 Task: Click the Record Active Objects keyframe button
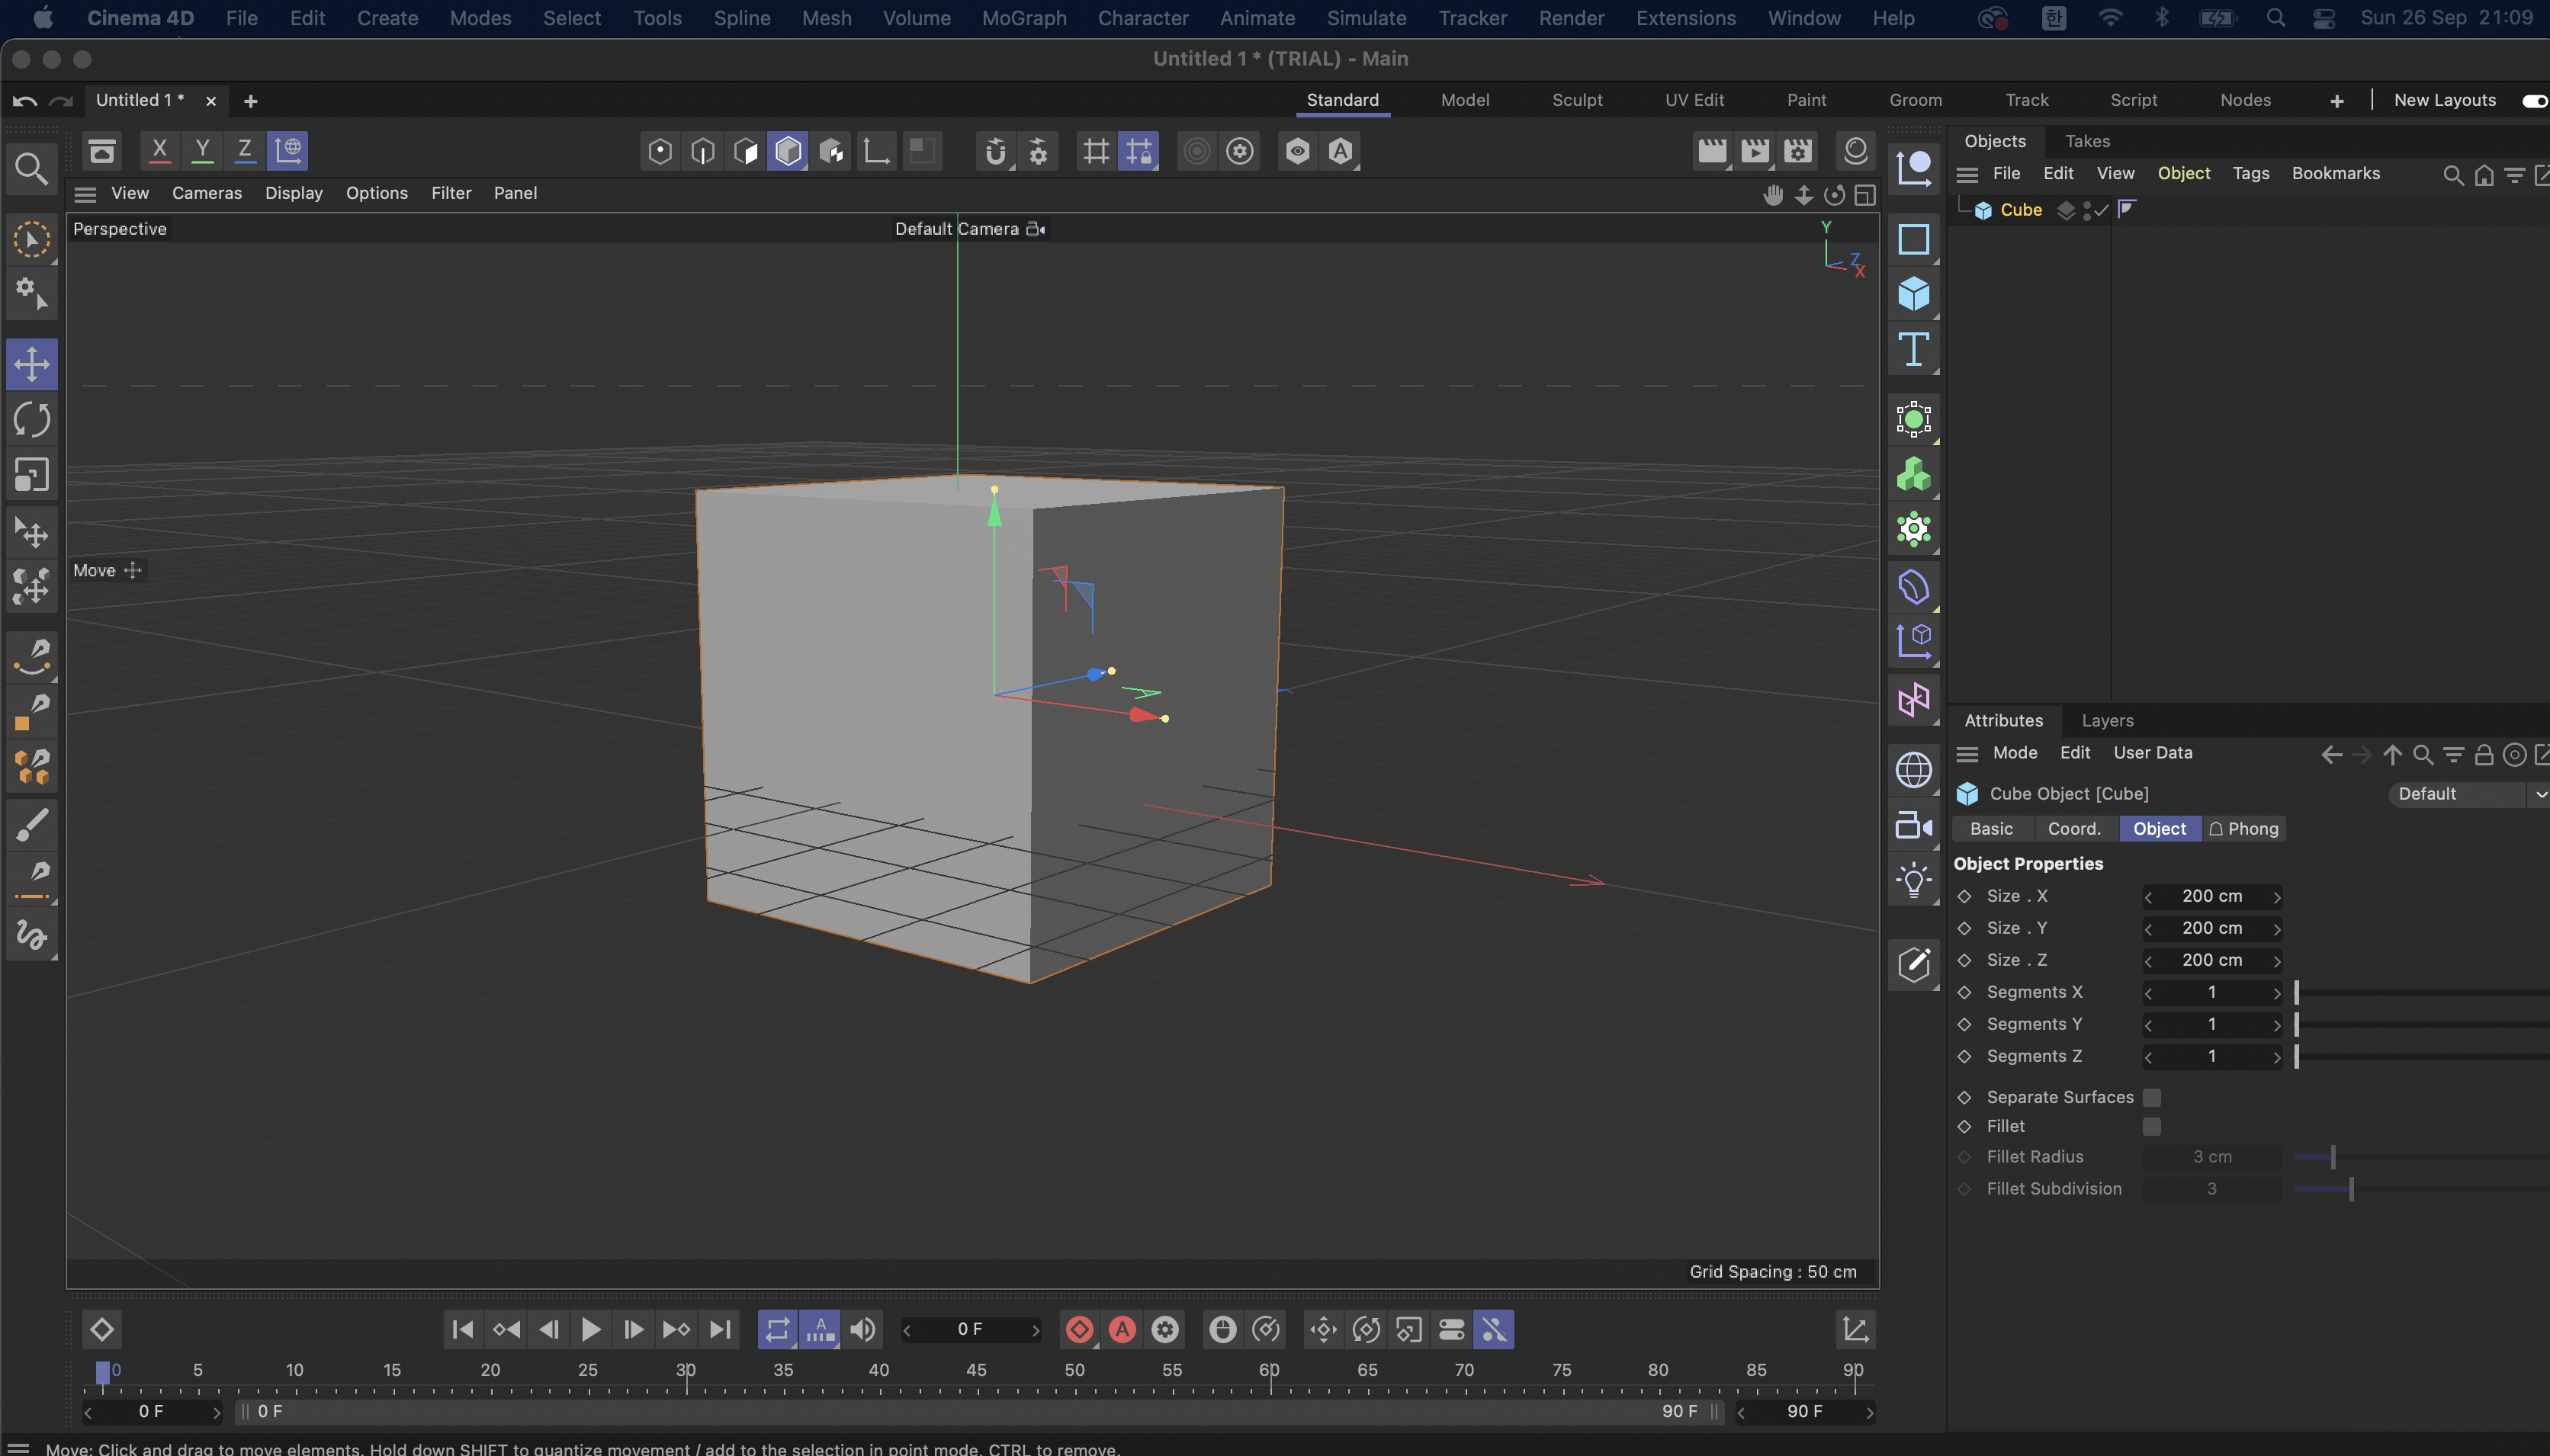coord(1080,1329)
